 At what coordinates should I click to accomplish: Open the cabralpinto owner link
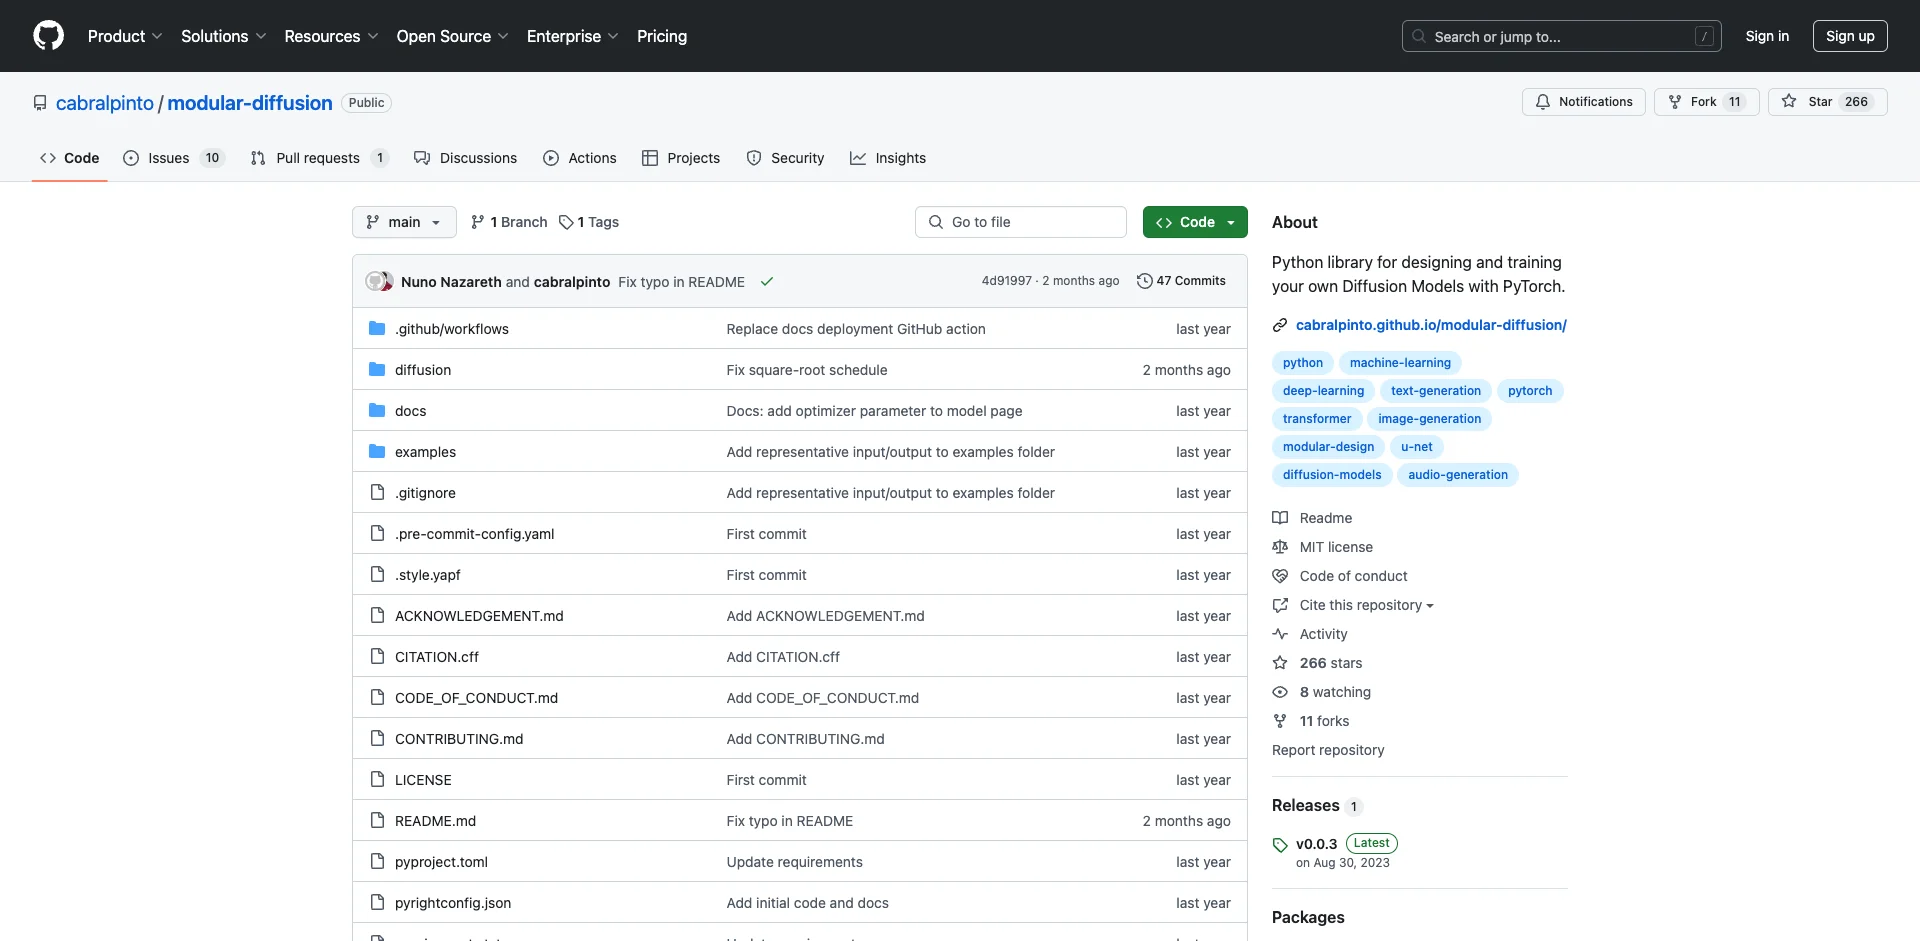click(x=105, y=103)
